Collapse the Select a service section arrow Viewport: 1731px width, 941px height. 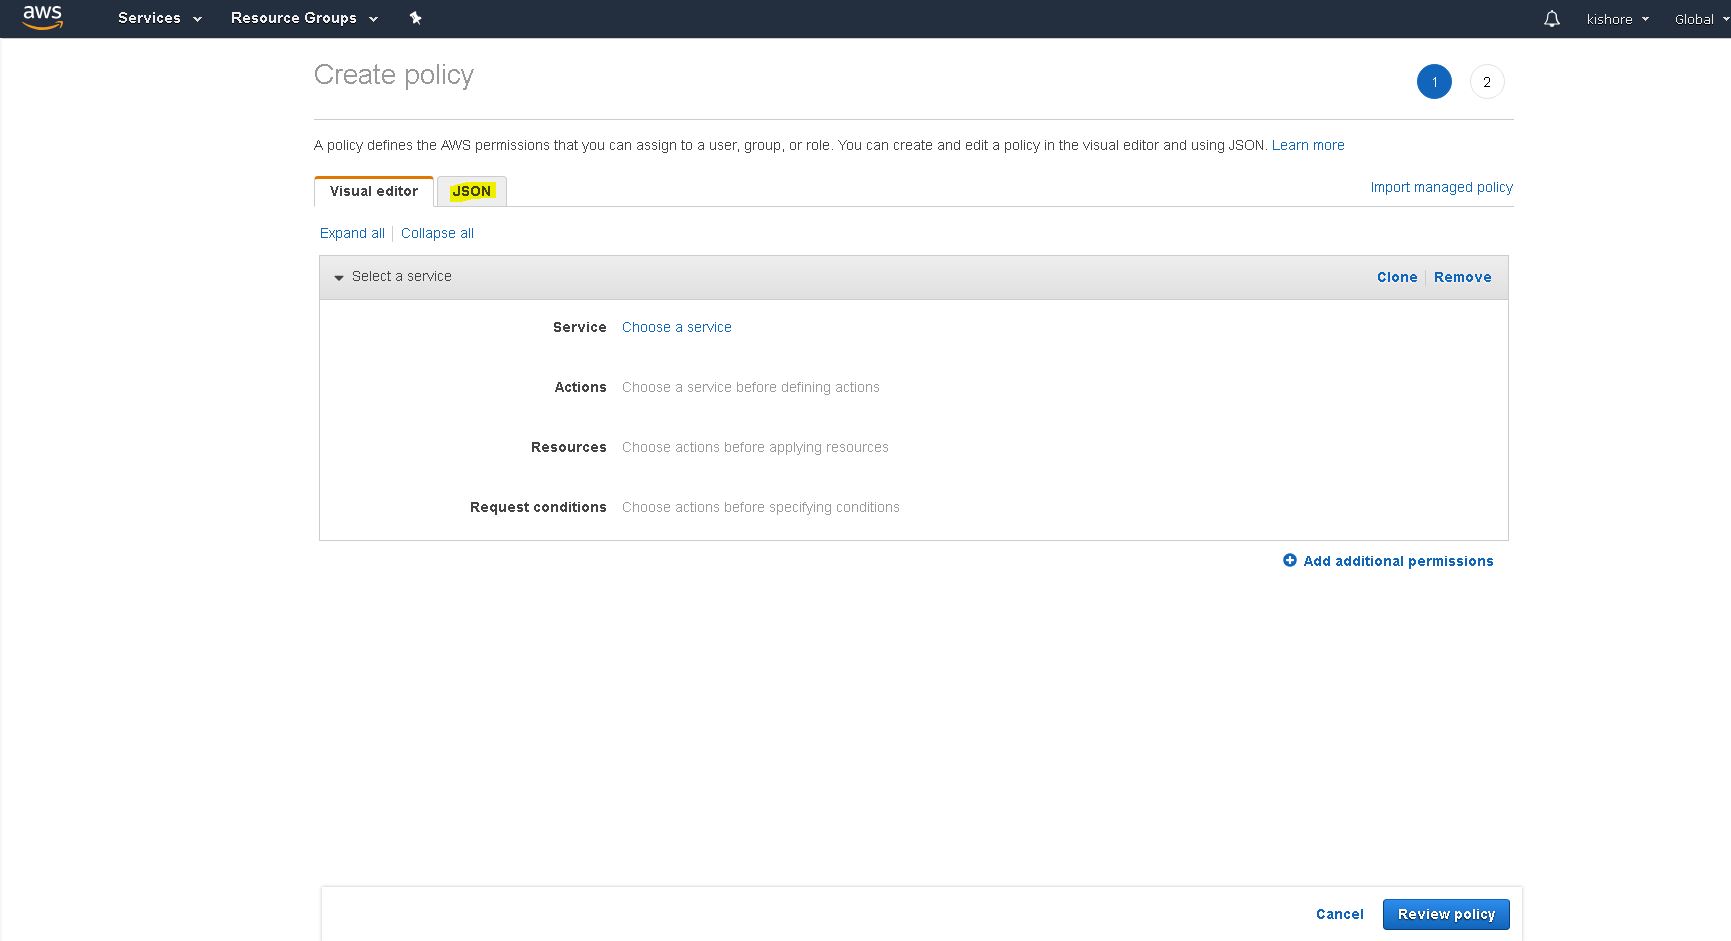pos(339,277)
